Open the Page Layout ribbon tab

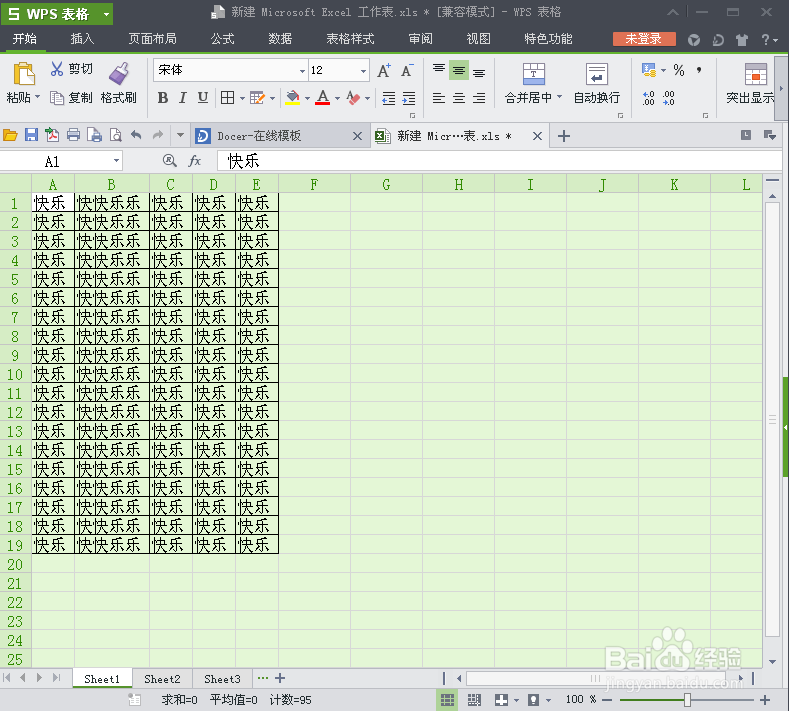[152, 39]
